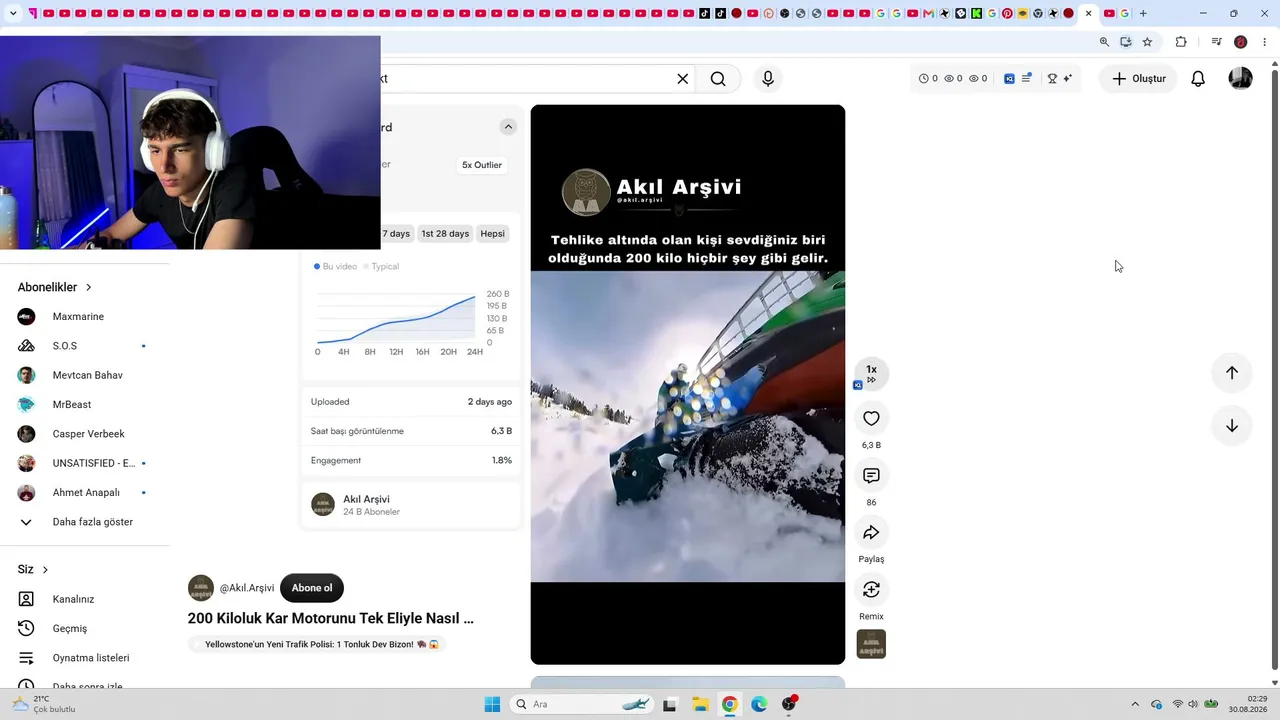The image size is (1280, 720).
Task: Go to the previous Short
Action: [1232, 373]
